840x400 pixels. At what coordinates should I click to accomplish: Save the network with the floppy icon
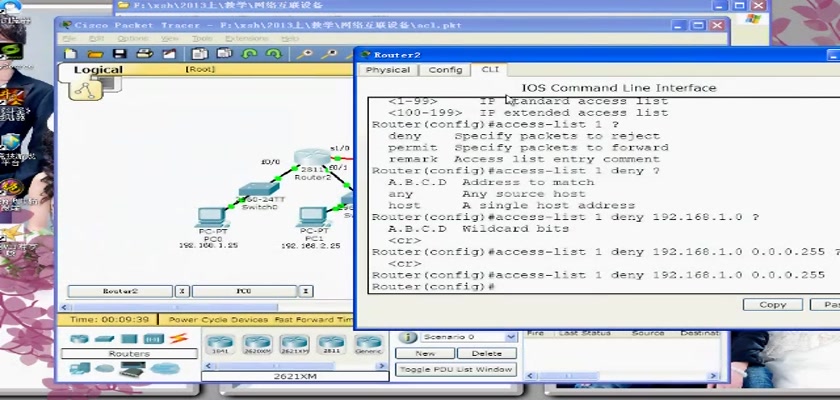119,54
